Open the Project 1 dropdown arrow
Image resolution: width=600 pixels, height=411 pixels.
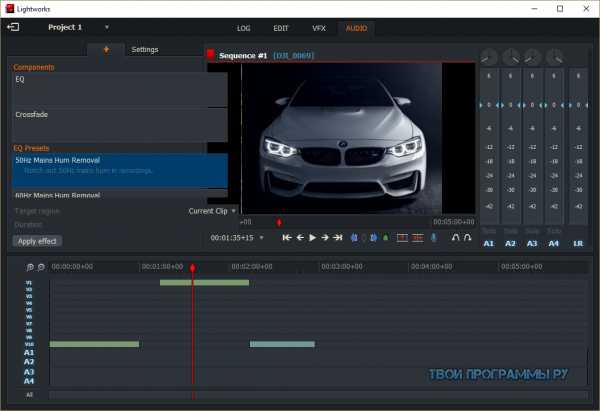pos(107,27)
